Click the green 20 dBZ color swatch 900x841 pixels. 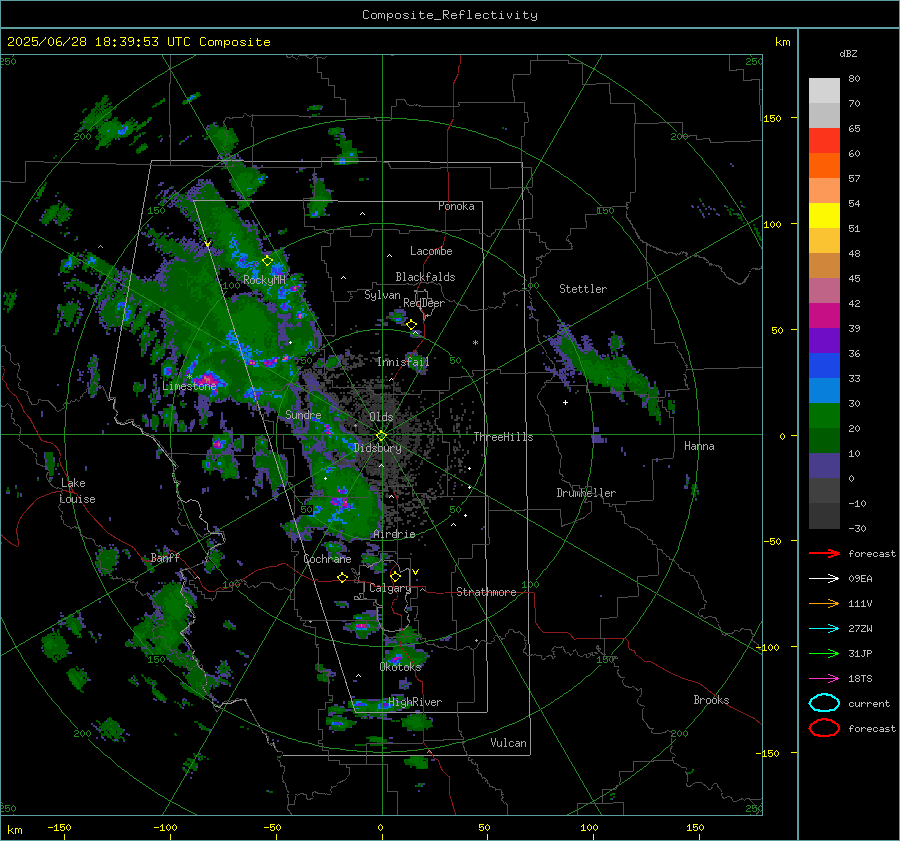pos(824,416)
